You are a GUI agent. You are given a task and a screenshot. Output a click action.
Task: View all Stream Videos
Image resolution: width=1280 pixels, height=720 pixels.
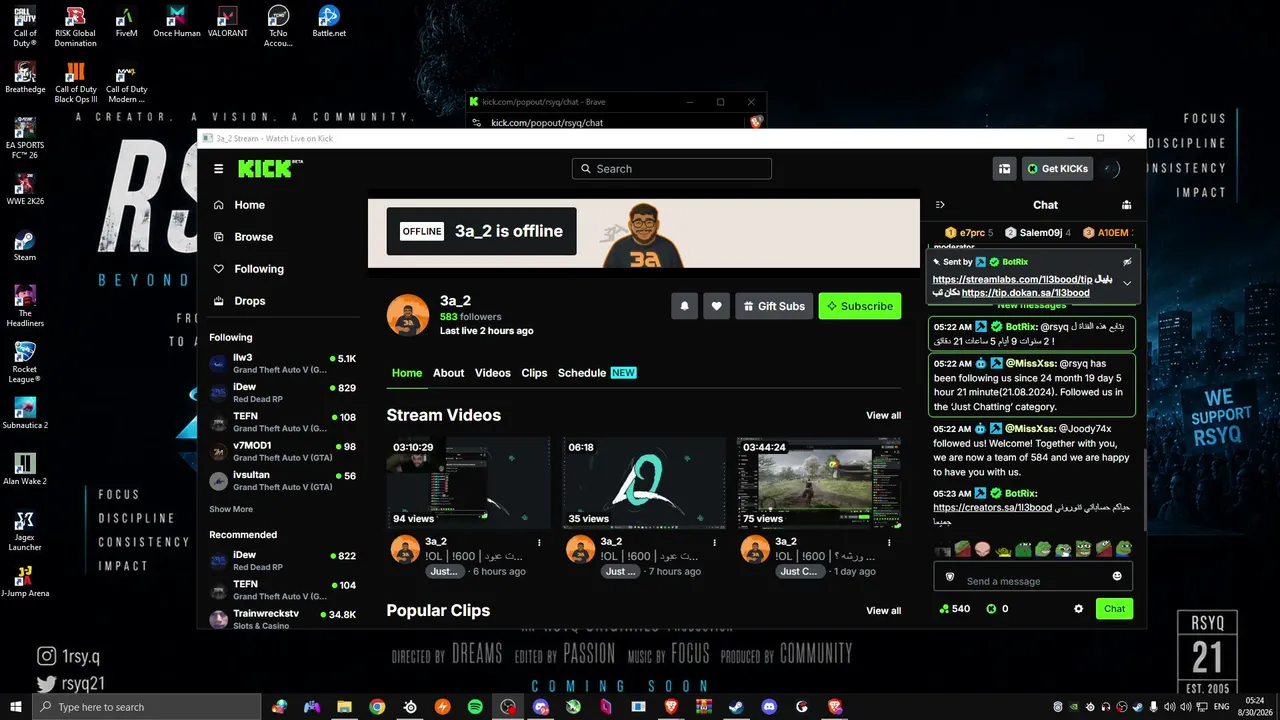883,416
